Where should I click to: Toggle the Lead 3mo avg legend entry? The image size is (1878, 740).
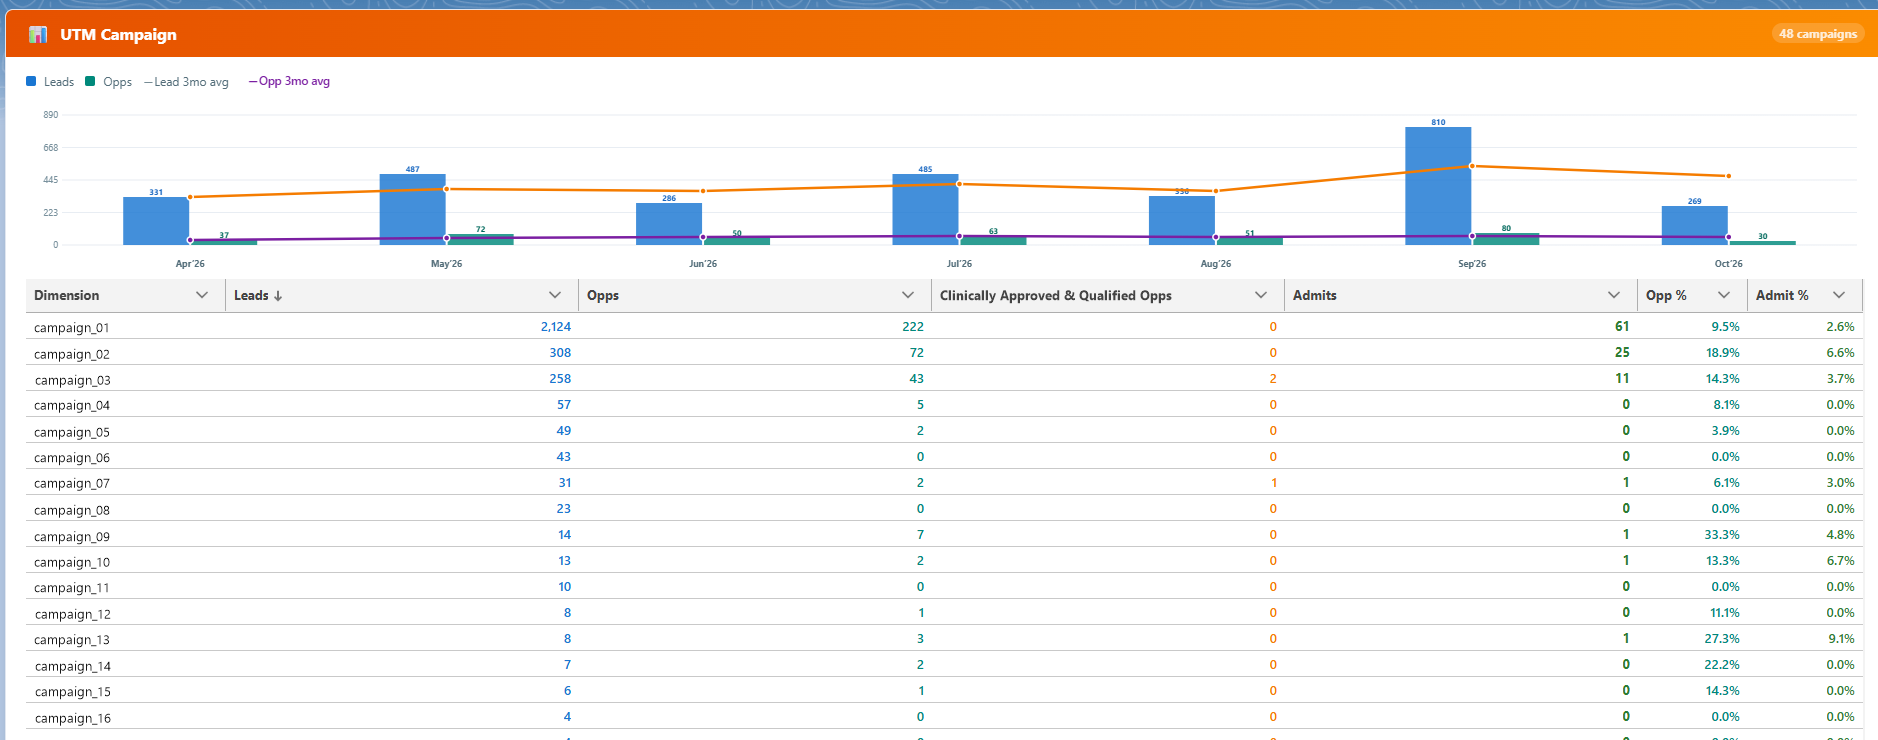tap(186, 82)
